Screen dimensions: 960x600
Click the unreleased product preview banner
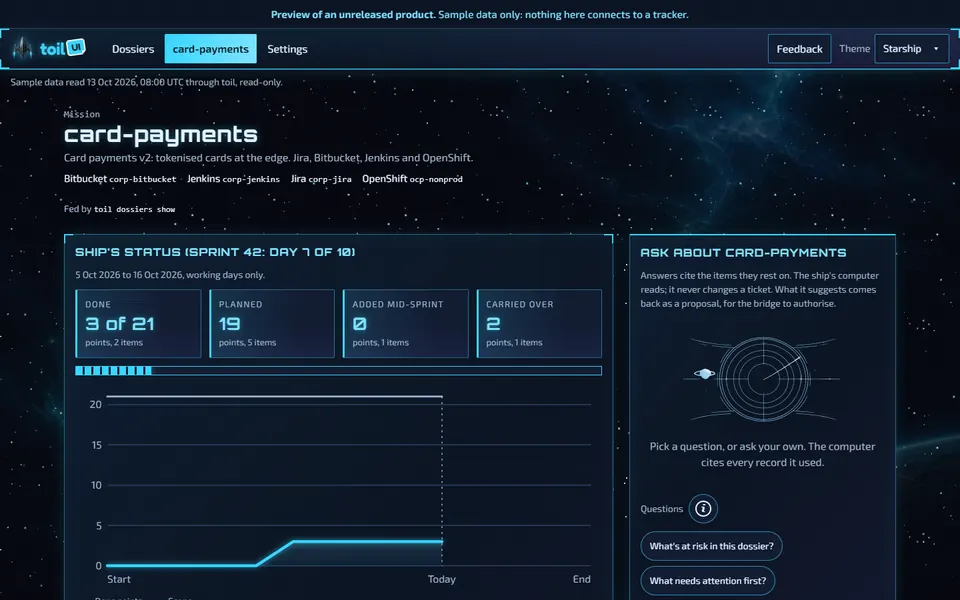click(479, 14)
